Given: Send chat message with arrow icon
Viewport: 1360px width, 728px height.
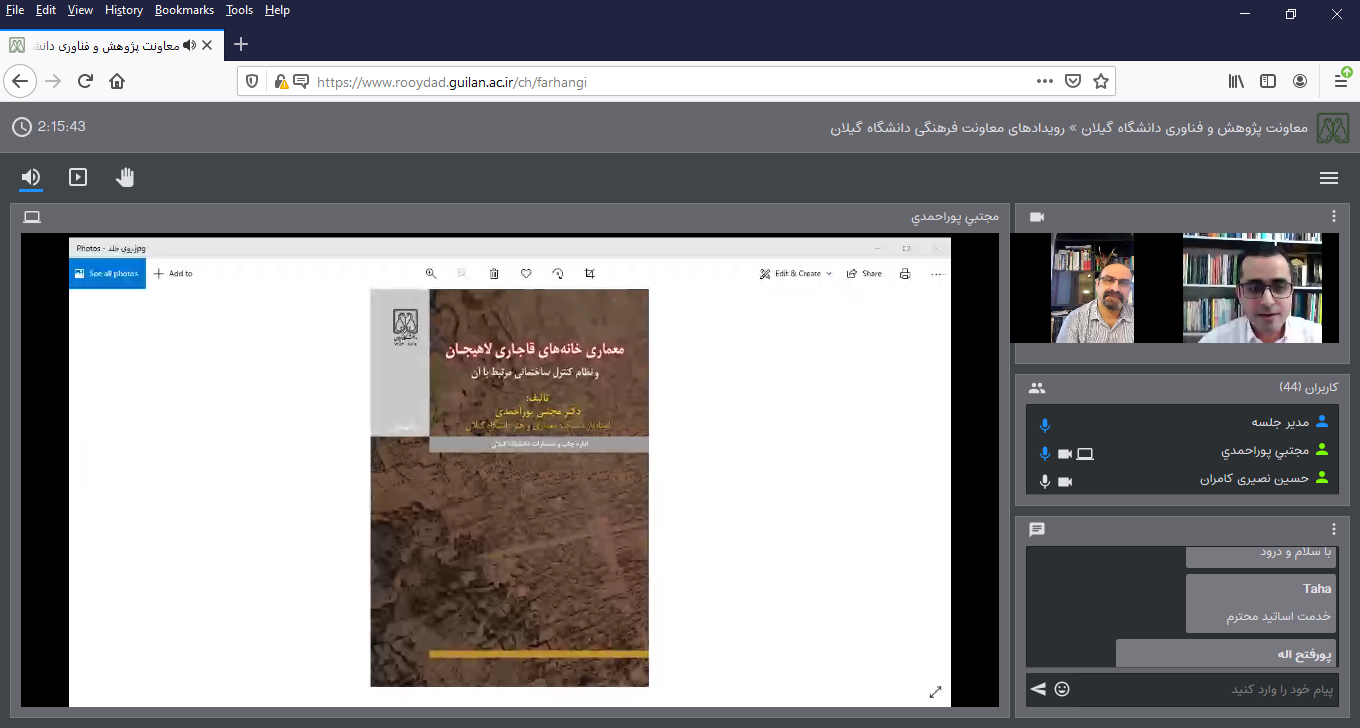Looking at the screenshot, I should (1038, 689).
